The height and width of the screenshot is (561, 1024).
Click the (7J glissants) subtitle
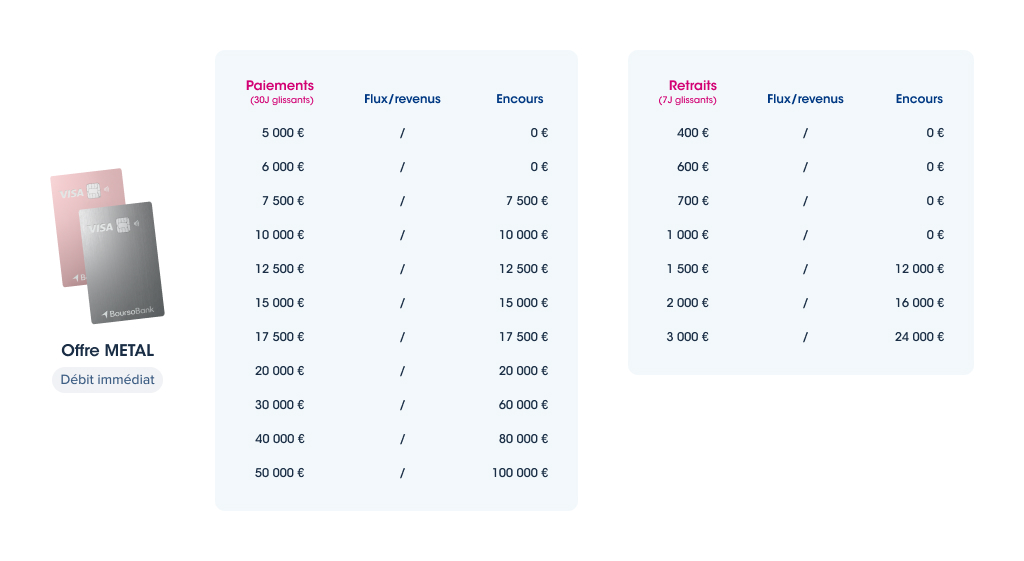pos(687,100)
